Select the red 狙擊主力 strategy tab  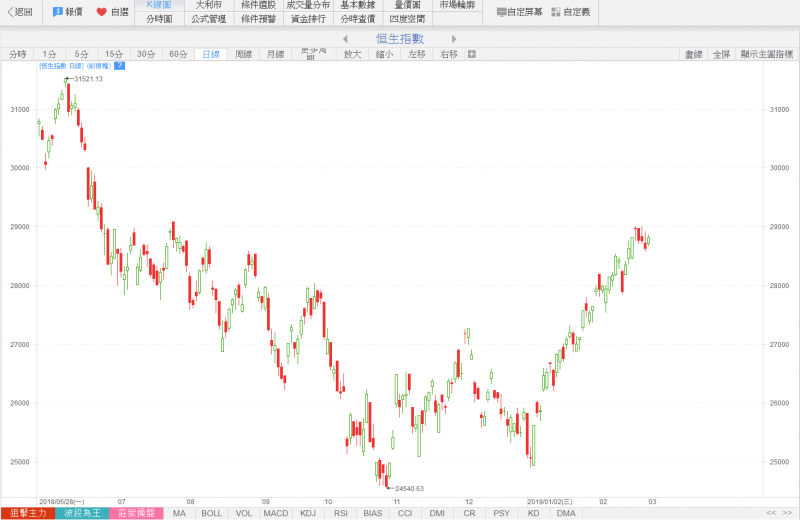coord(27,513)
